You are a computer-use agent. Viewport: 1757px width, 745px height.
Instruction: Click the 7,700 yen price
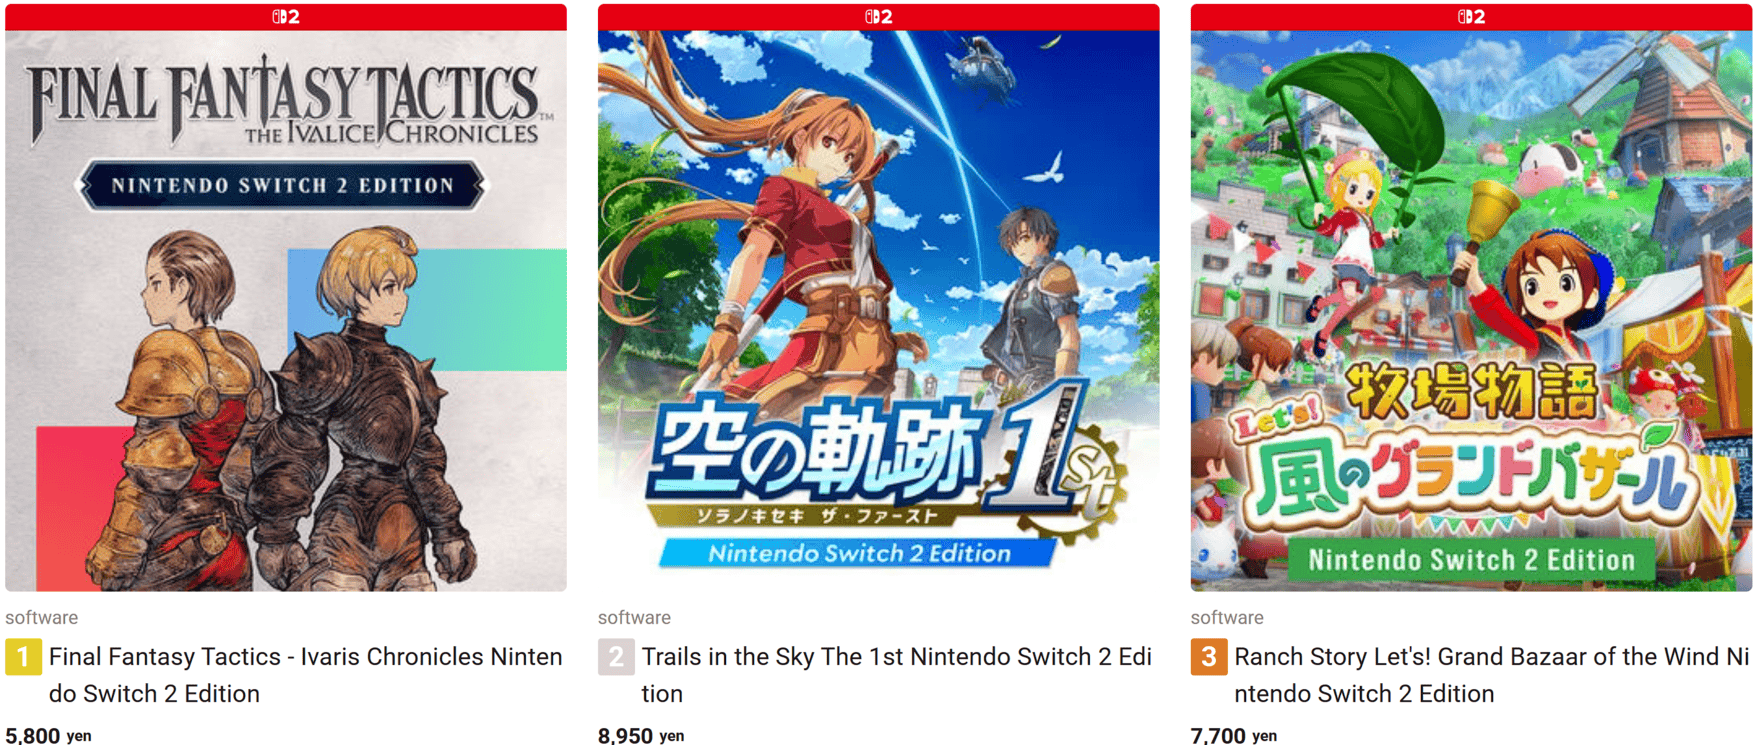(x=1233, y=735)
